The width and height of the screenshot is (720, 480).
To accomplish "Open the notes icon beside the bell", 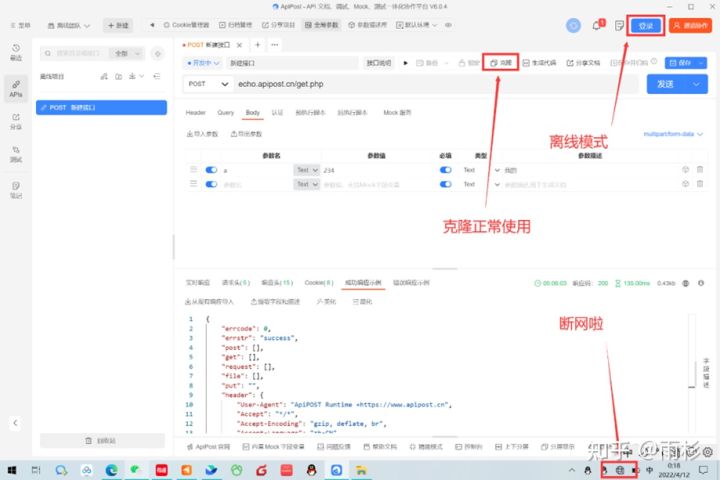I will tap(619, 25).
